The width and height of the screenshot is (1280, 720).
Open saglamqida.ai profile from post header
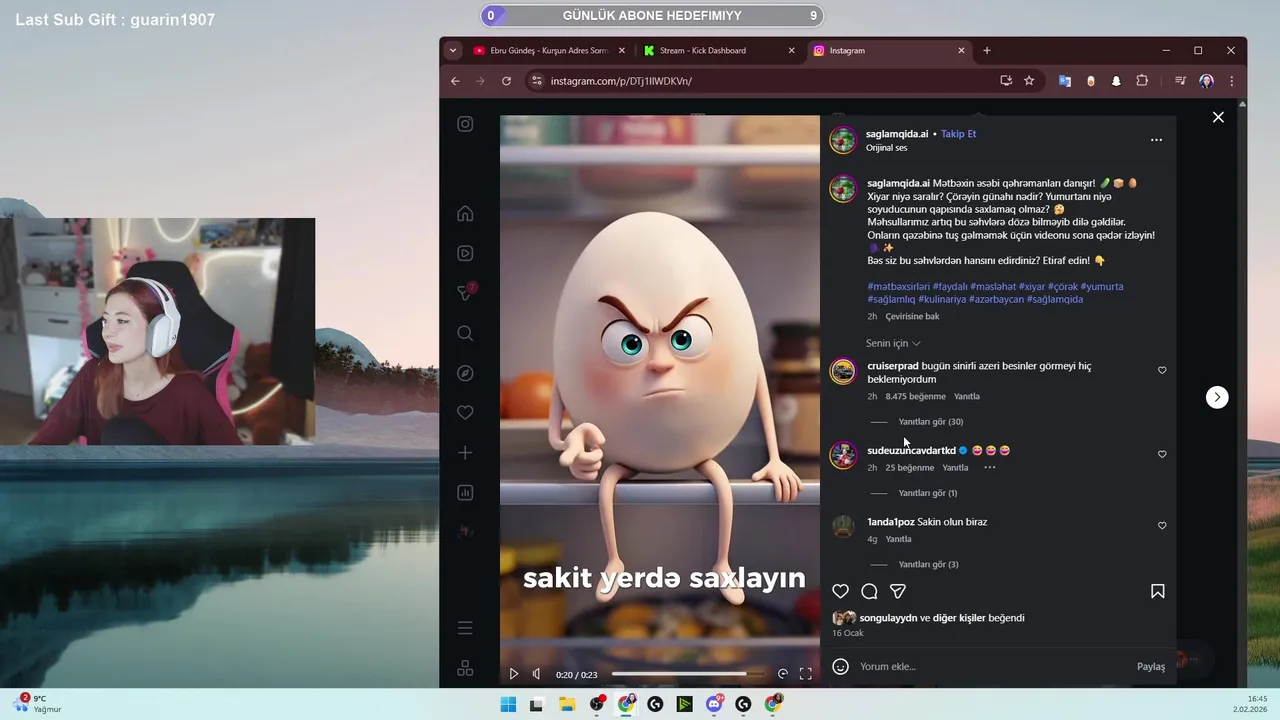(898, 133)
